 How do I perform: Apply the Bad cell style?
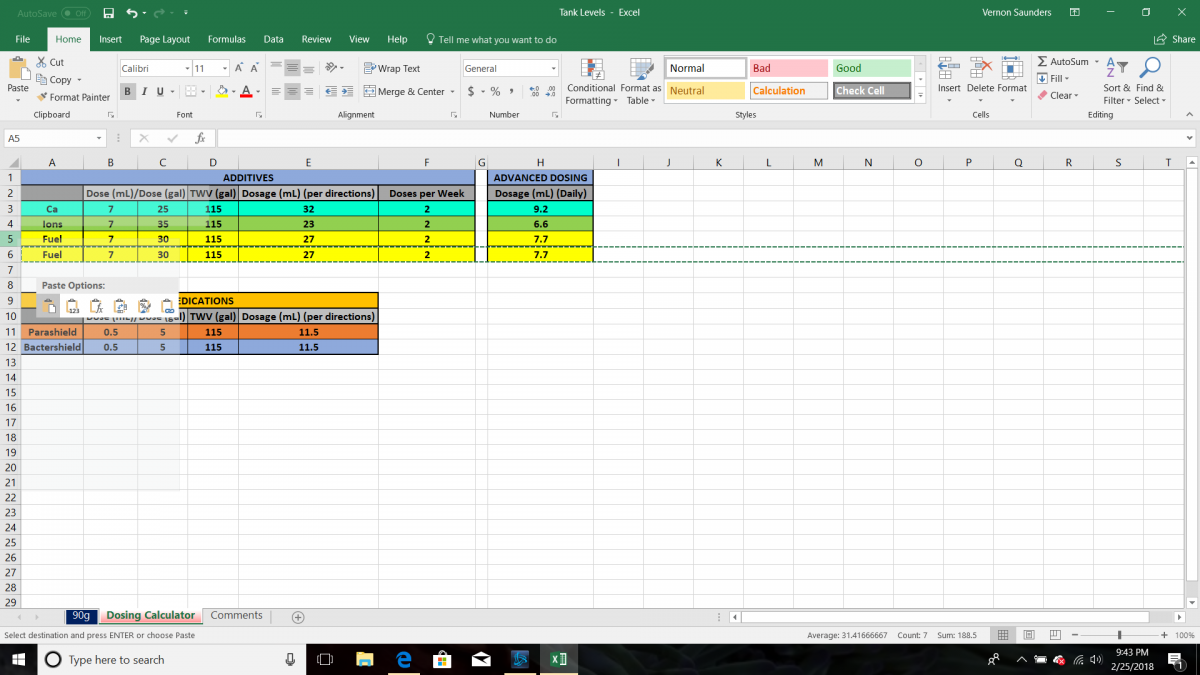(788, 68)
